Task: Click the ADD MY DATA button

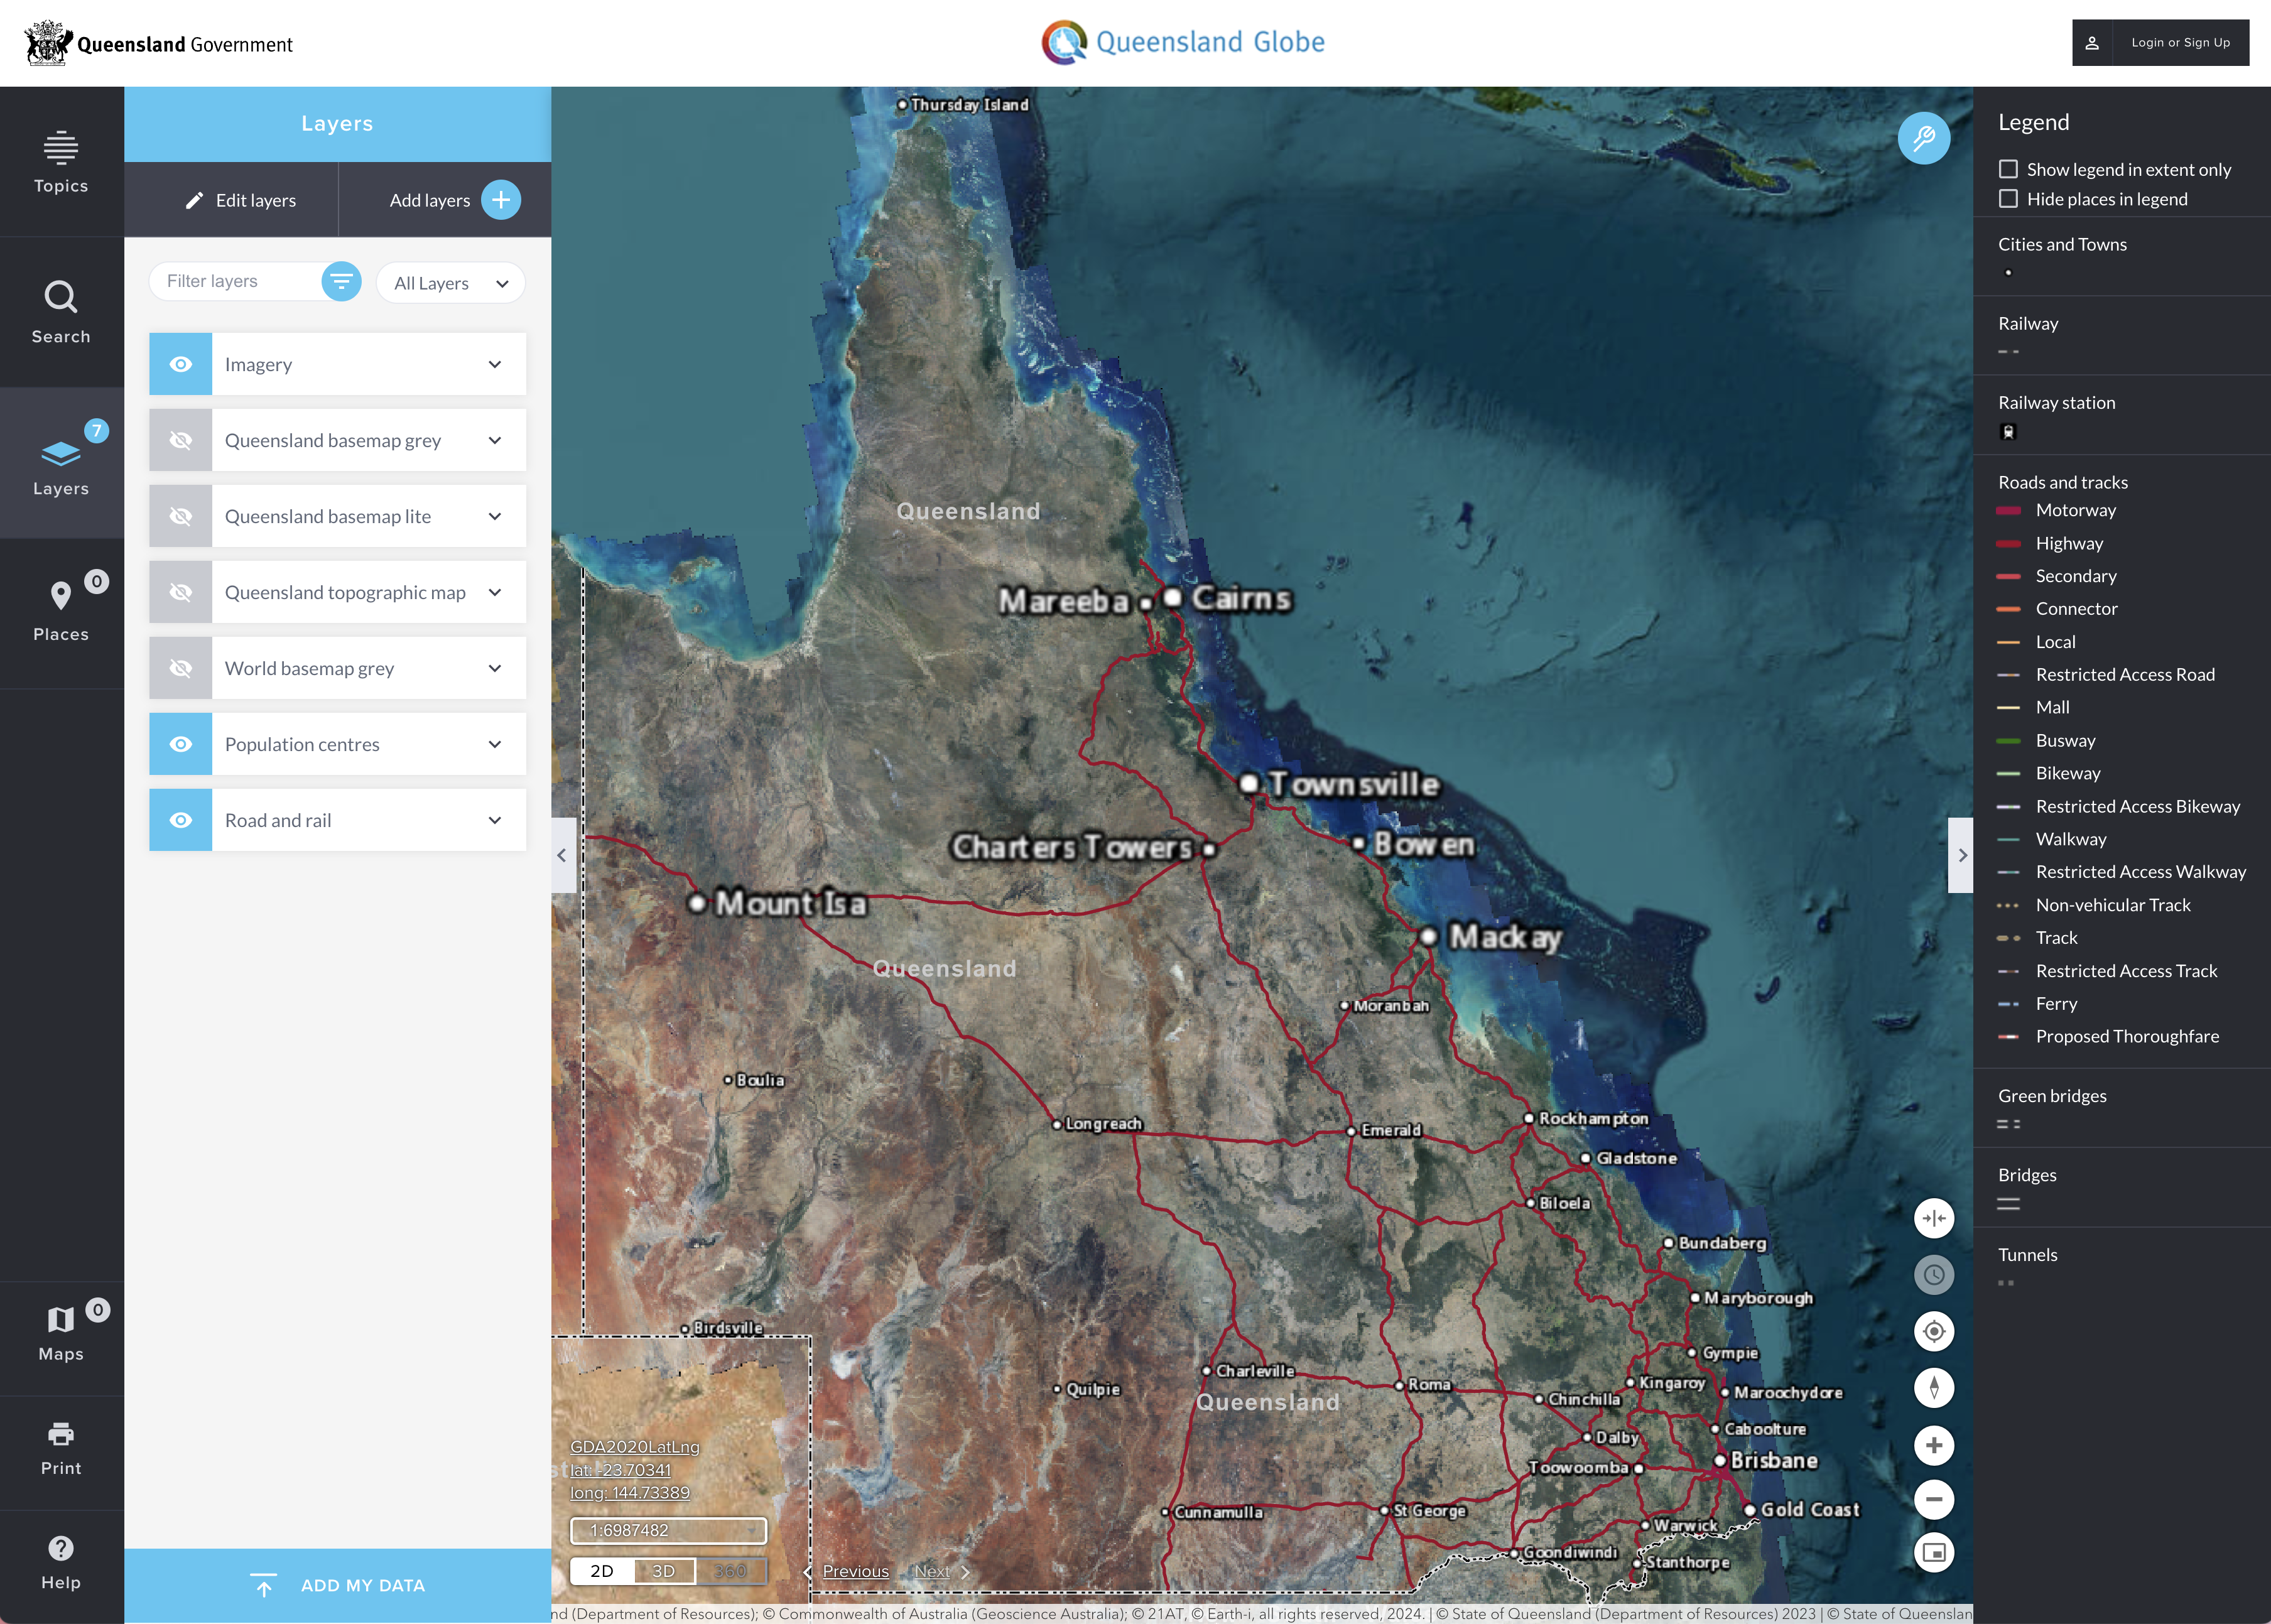Action: 337,1585
